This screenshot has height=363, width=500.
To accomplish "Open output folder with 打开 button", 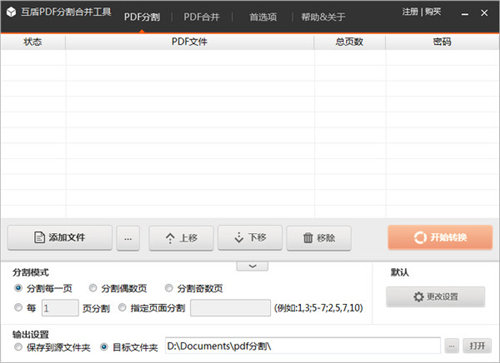I will click(477, 346).
